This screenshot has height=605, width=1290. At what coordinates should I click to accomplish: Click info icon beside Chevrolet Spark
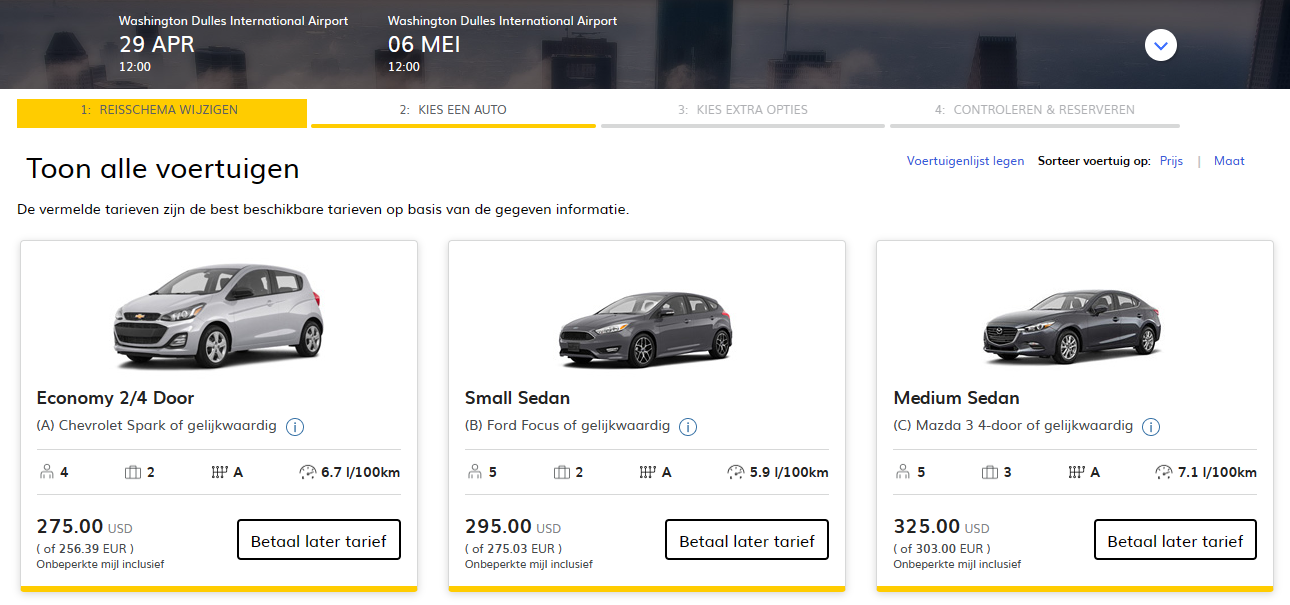pos(295,427)
